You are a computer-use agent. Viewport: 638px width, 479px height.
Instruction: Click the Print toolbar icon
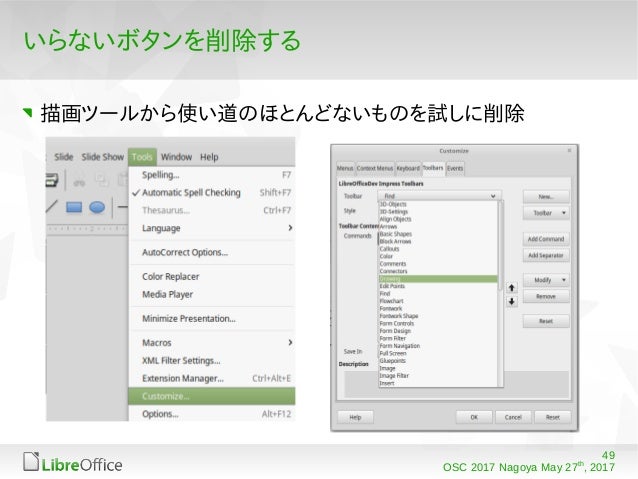[52, 179]
